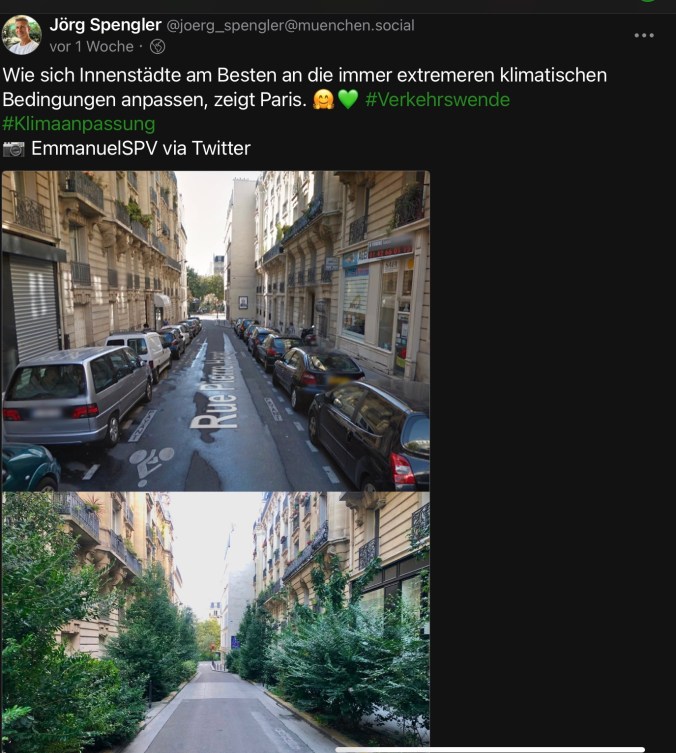The width and height of the screenshot is (676, 753).
Task: Click the horizontal scrollbar at the bottom
Action: pos(490,750)
